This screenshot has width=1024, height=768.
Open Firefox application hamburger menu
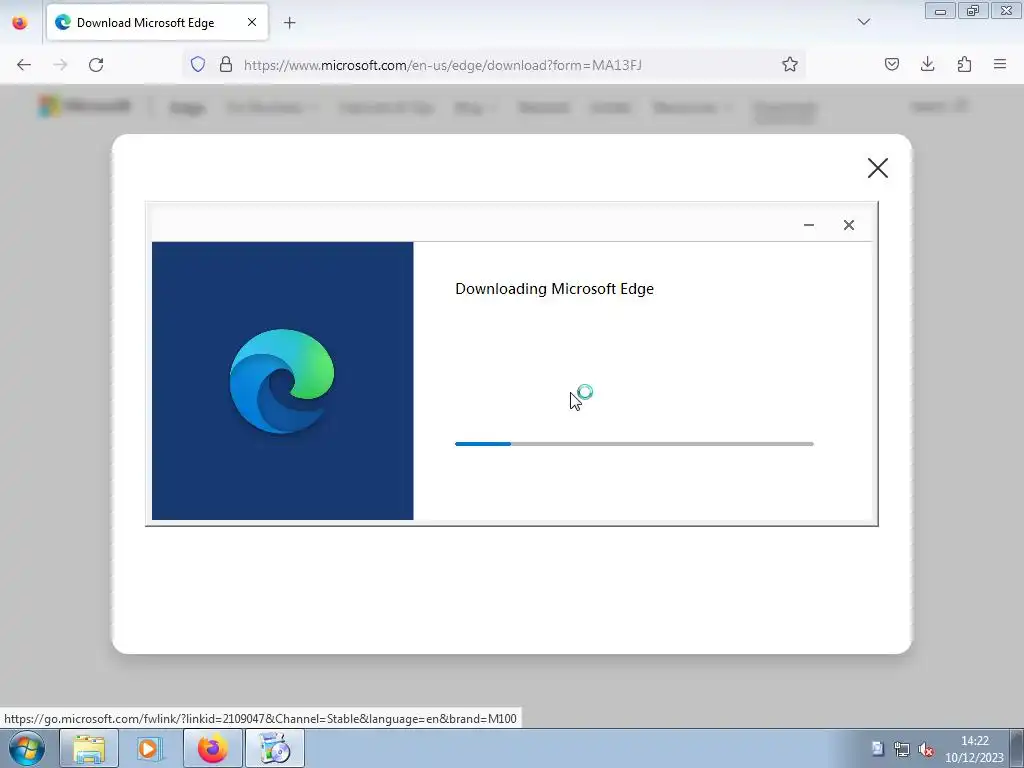[x=1000, y=65]
